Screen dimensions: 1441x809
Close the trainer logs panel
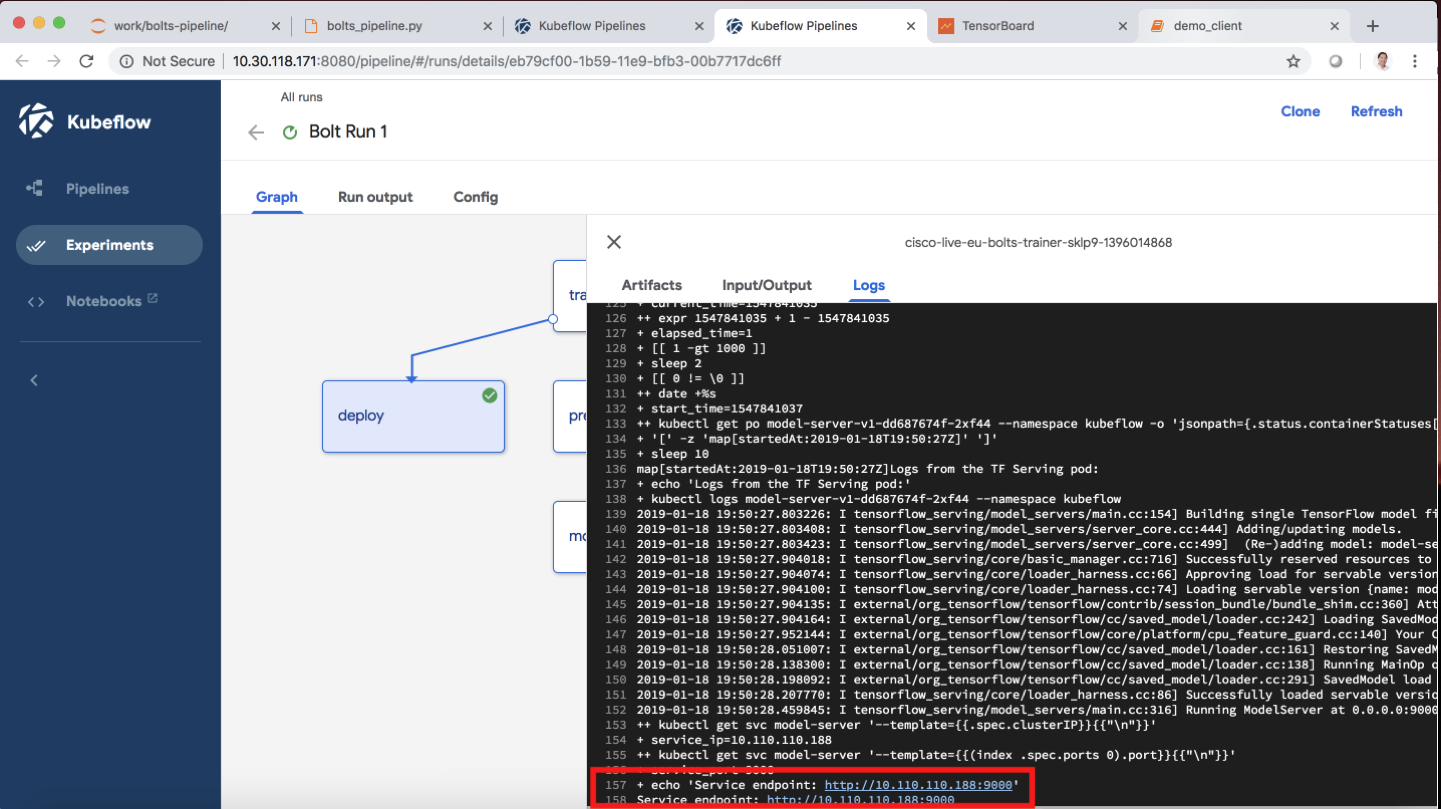coord(614,241)
